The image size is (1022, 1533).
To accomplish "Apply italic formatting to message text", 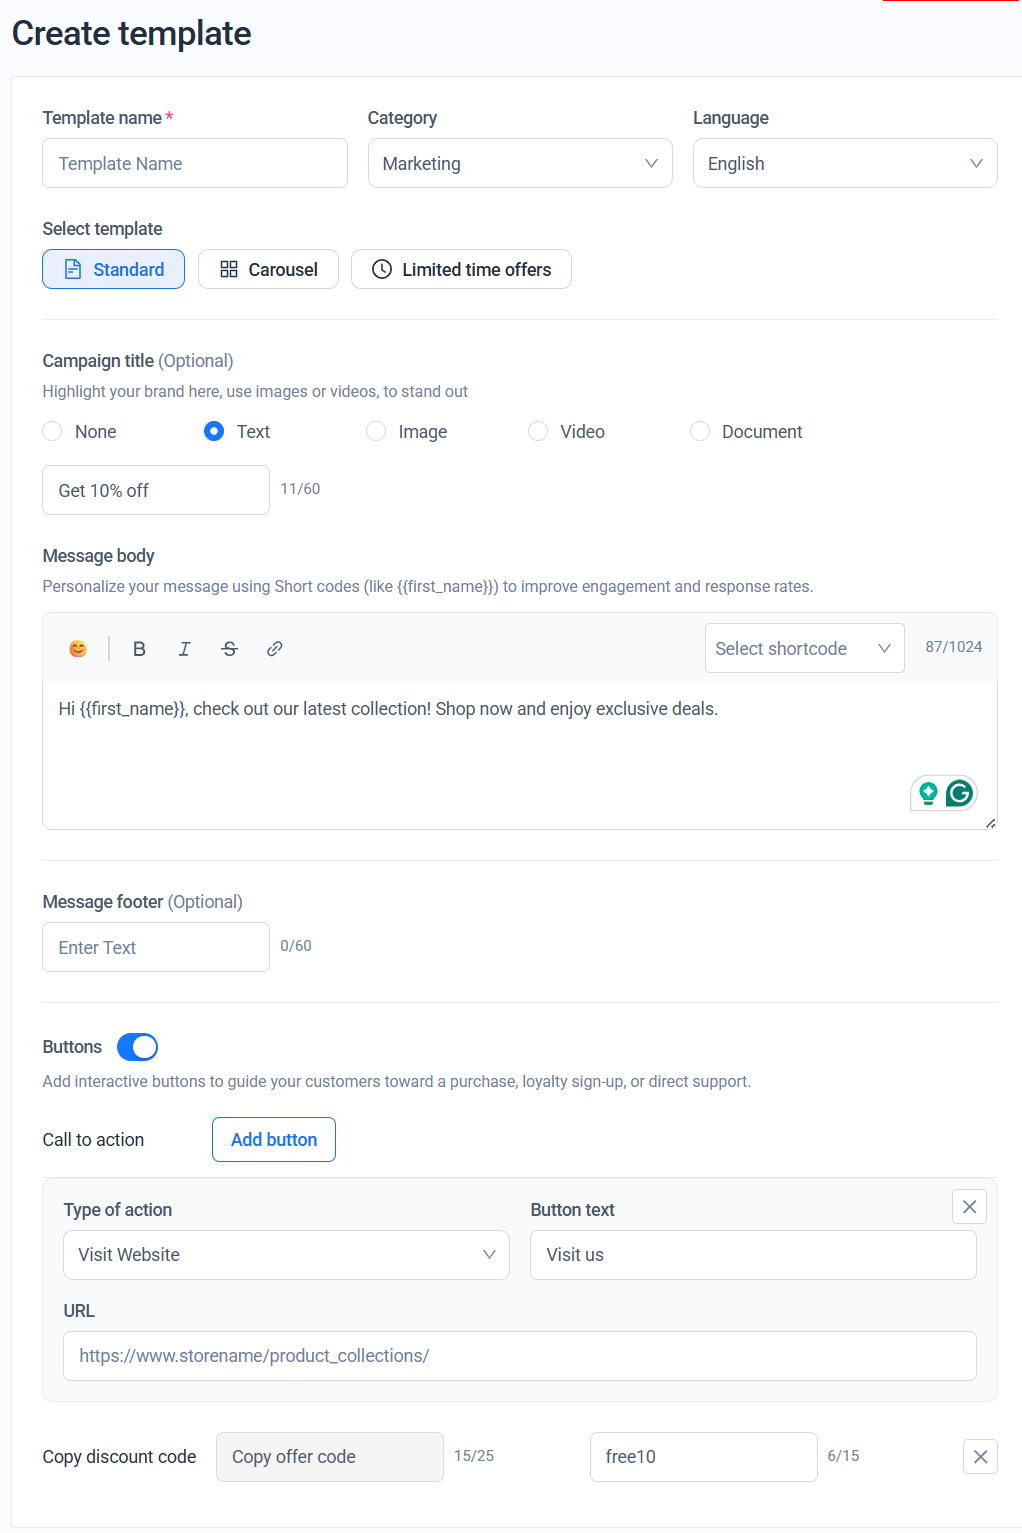I will pyautogui.click(x=184, y=649).
